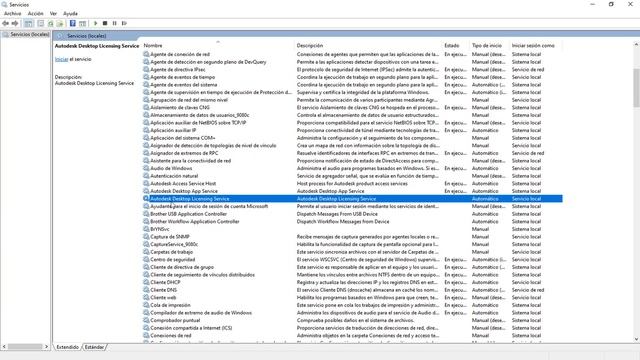Stop the service with the black square icon
The image size is (640, 360).
105,23
